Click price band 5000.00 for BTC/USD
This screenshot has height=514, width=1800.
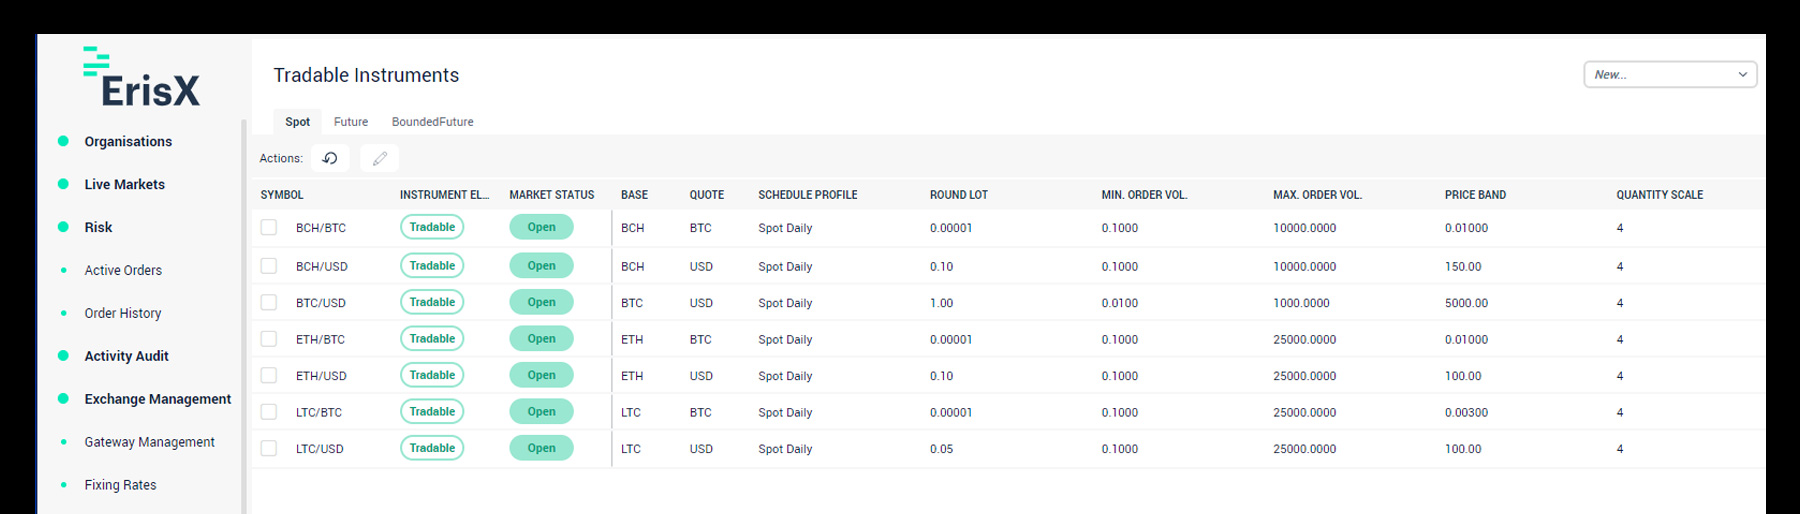[x=1466, y=303]
